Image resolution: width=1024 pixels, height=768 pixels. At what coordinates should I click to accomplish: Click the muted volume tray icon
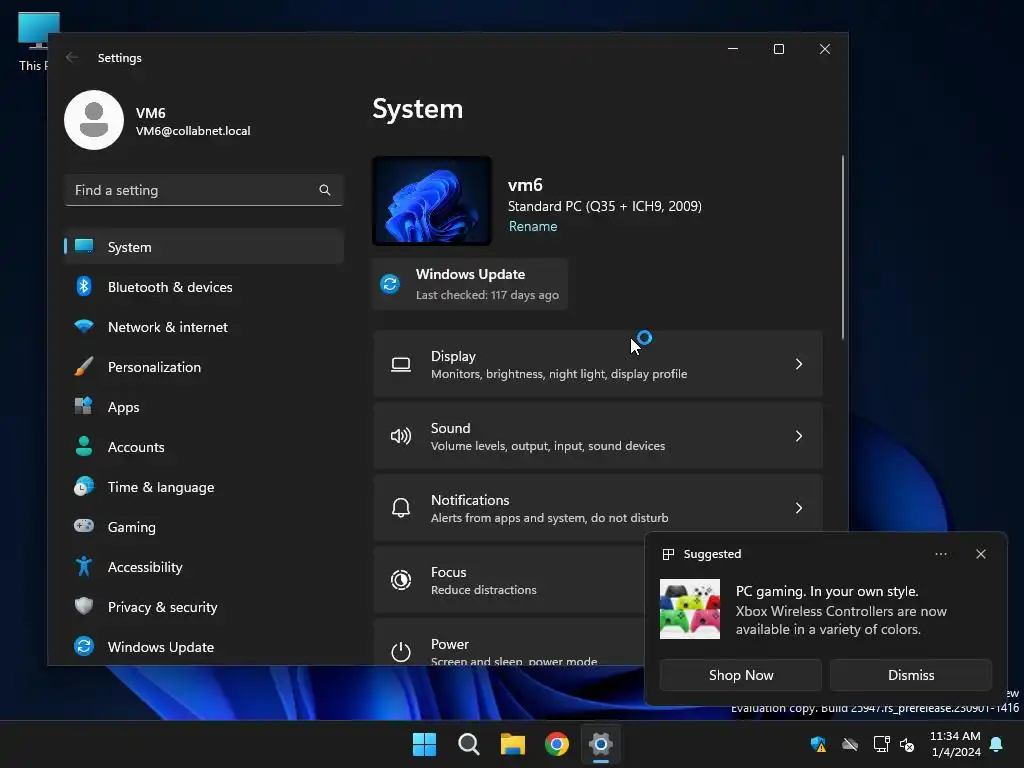pos(907,744)
